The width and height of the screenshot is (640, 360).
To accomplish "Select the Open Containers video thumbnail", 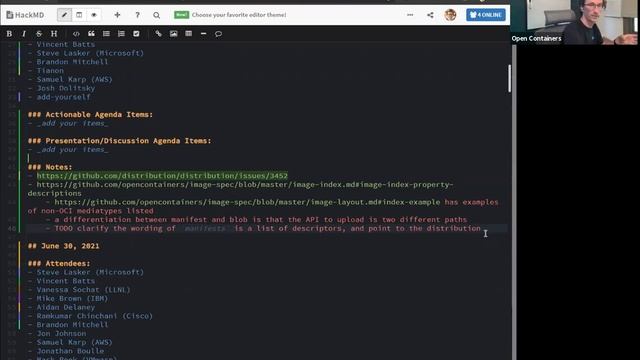I will 575,22.
